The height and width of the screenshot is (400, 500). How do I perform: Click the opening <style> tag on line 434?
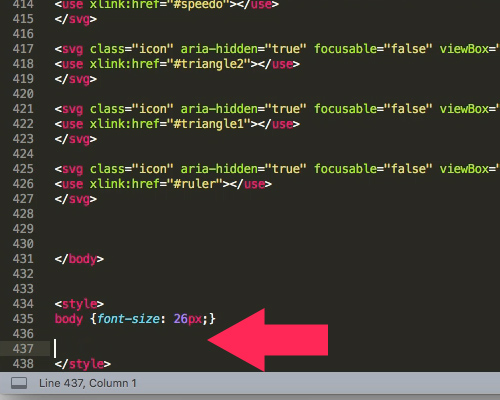click(x=79, y=304)
